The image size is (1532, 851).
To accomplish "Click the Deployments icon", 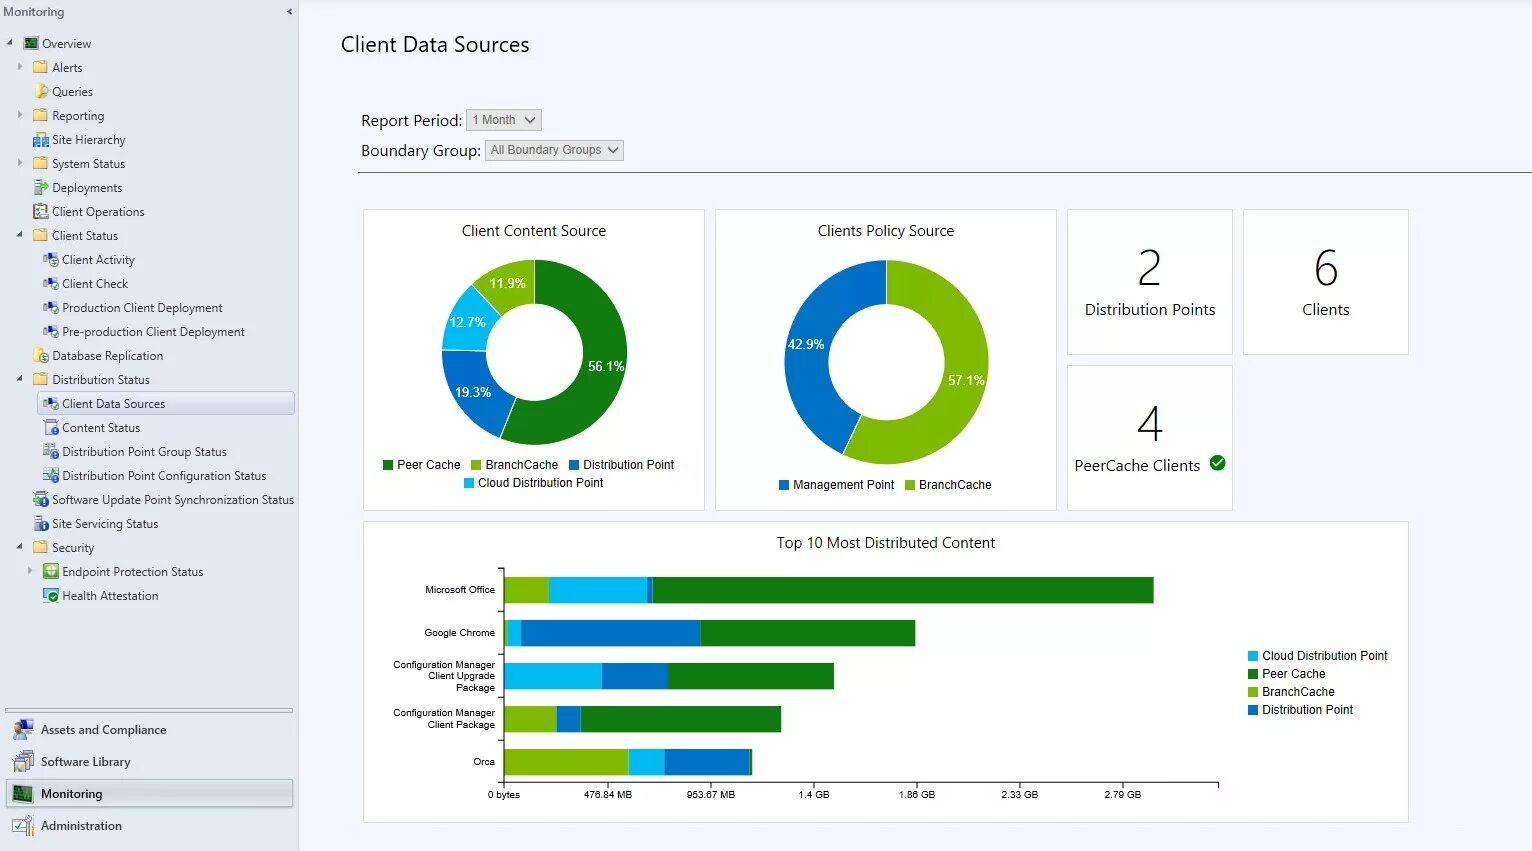I will coord(41,187).
